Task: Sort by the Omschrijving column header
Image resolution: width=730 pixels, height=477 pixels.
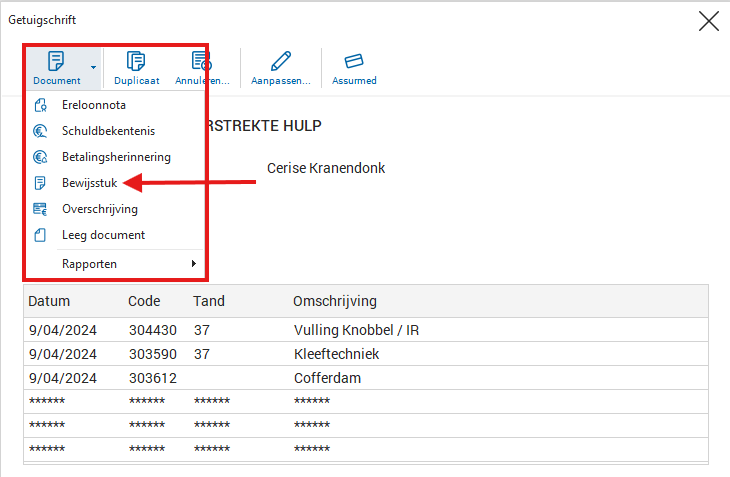Action: tap(334, 301)
